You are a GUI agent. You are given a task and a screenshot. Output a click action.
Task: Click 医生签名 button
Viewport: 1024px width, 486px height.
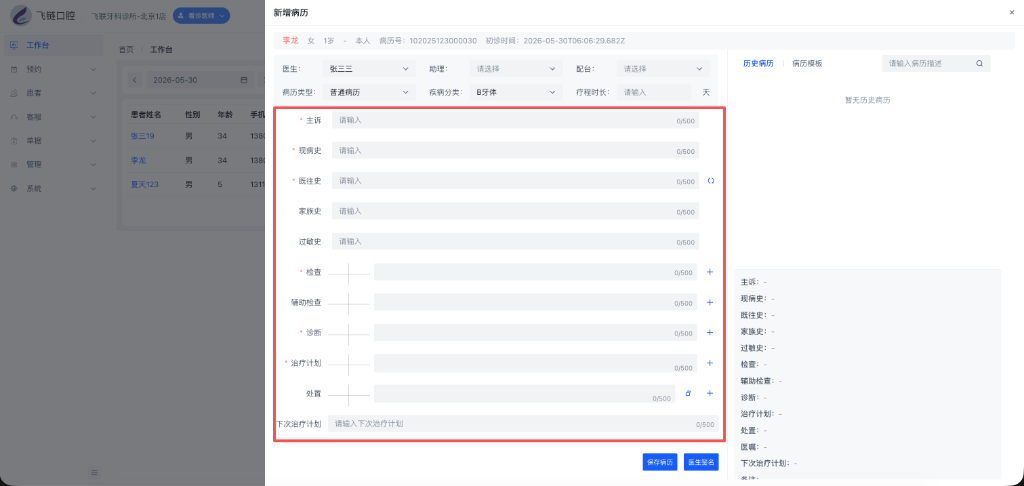(x=701, y=462)
